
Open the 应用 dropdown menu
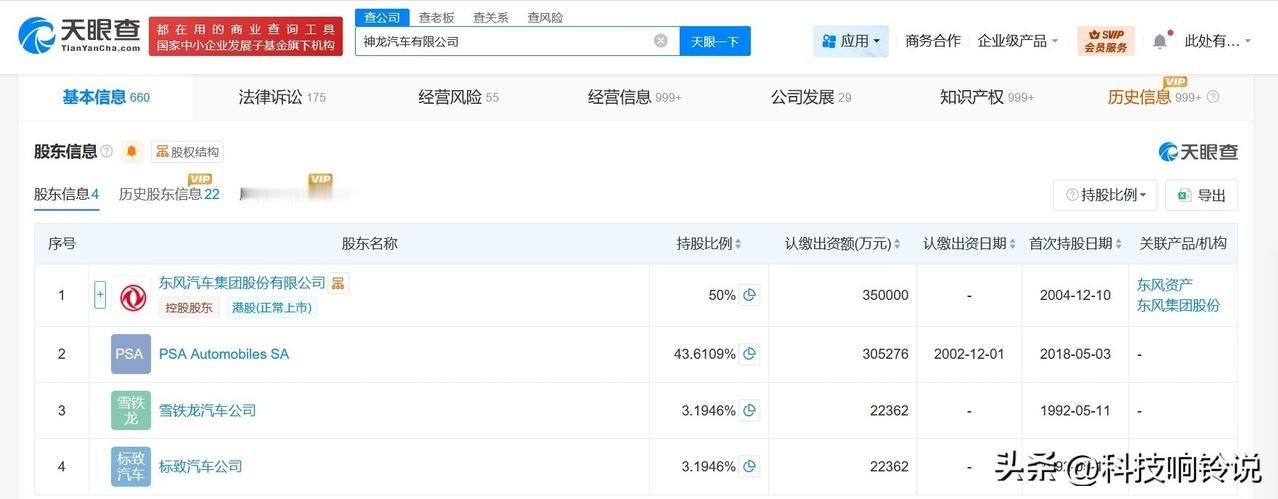(850, 41)
